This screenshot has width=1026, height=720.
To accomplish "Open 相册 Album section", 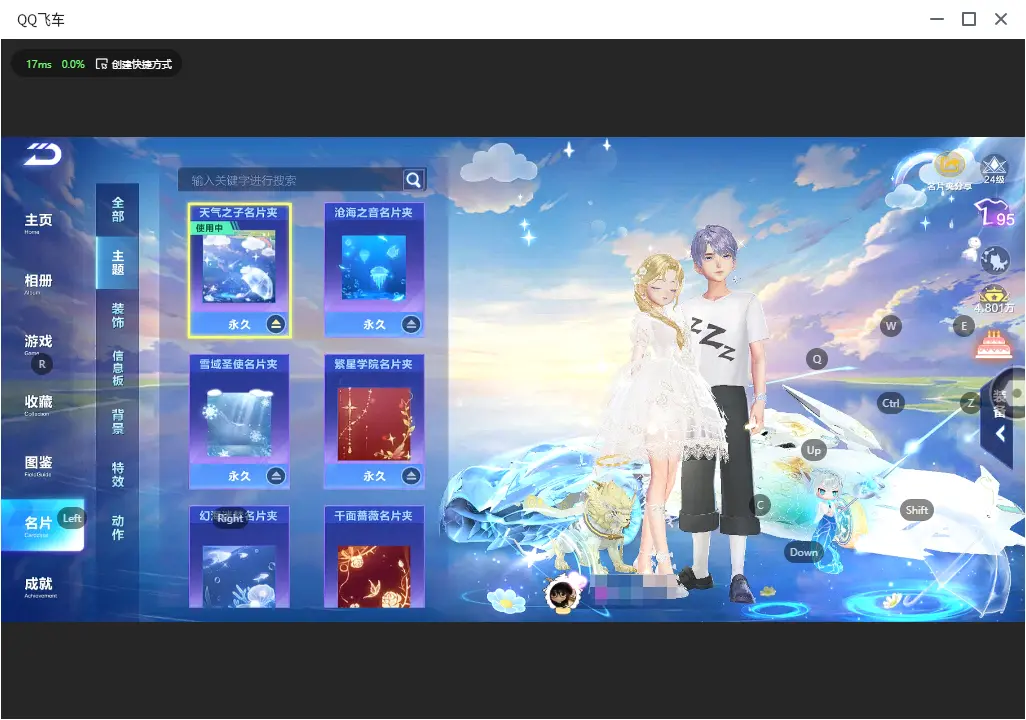I will pos(38,283).
